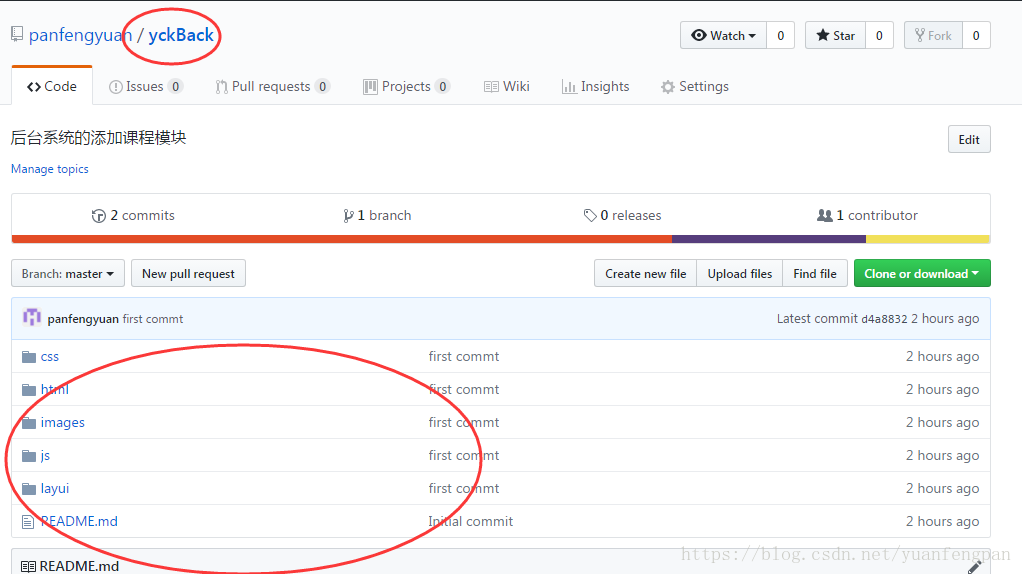Click the Manage topics link
Screen dimensions: 1022x574
[50, 169]
